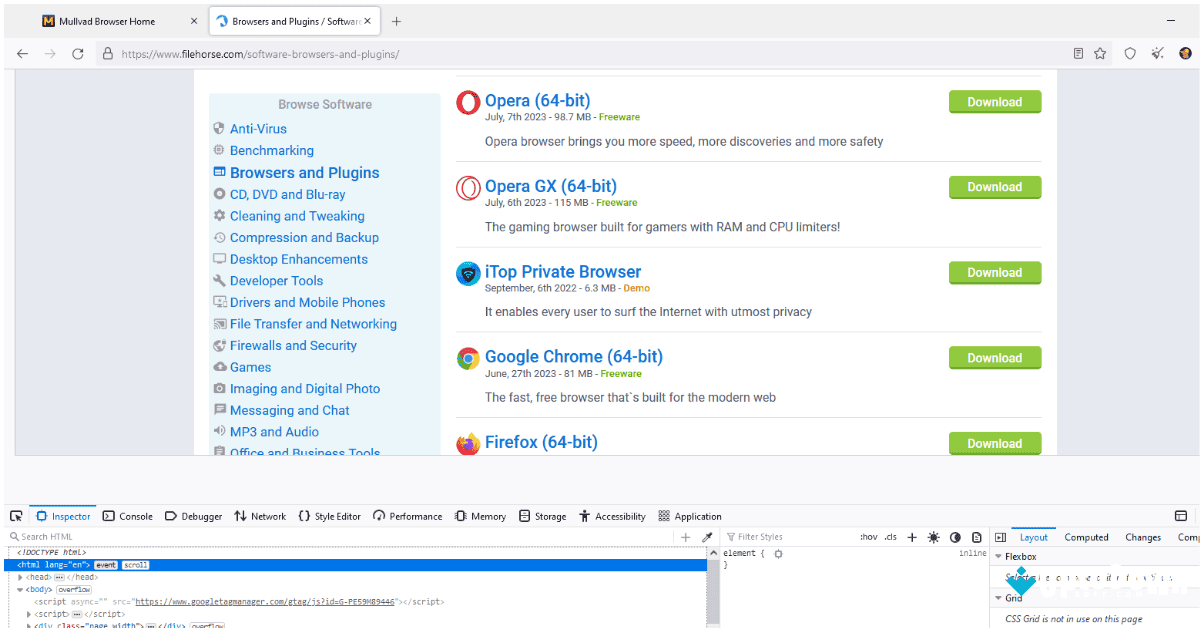
Task: Collapse the Flexbox section in the Layout panel
Action: tap(1000, 556)
